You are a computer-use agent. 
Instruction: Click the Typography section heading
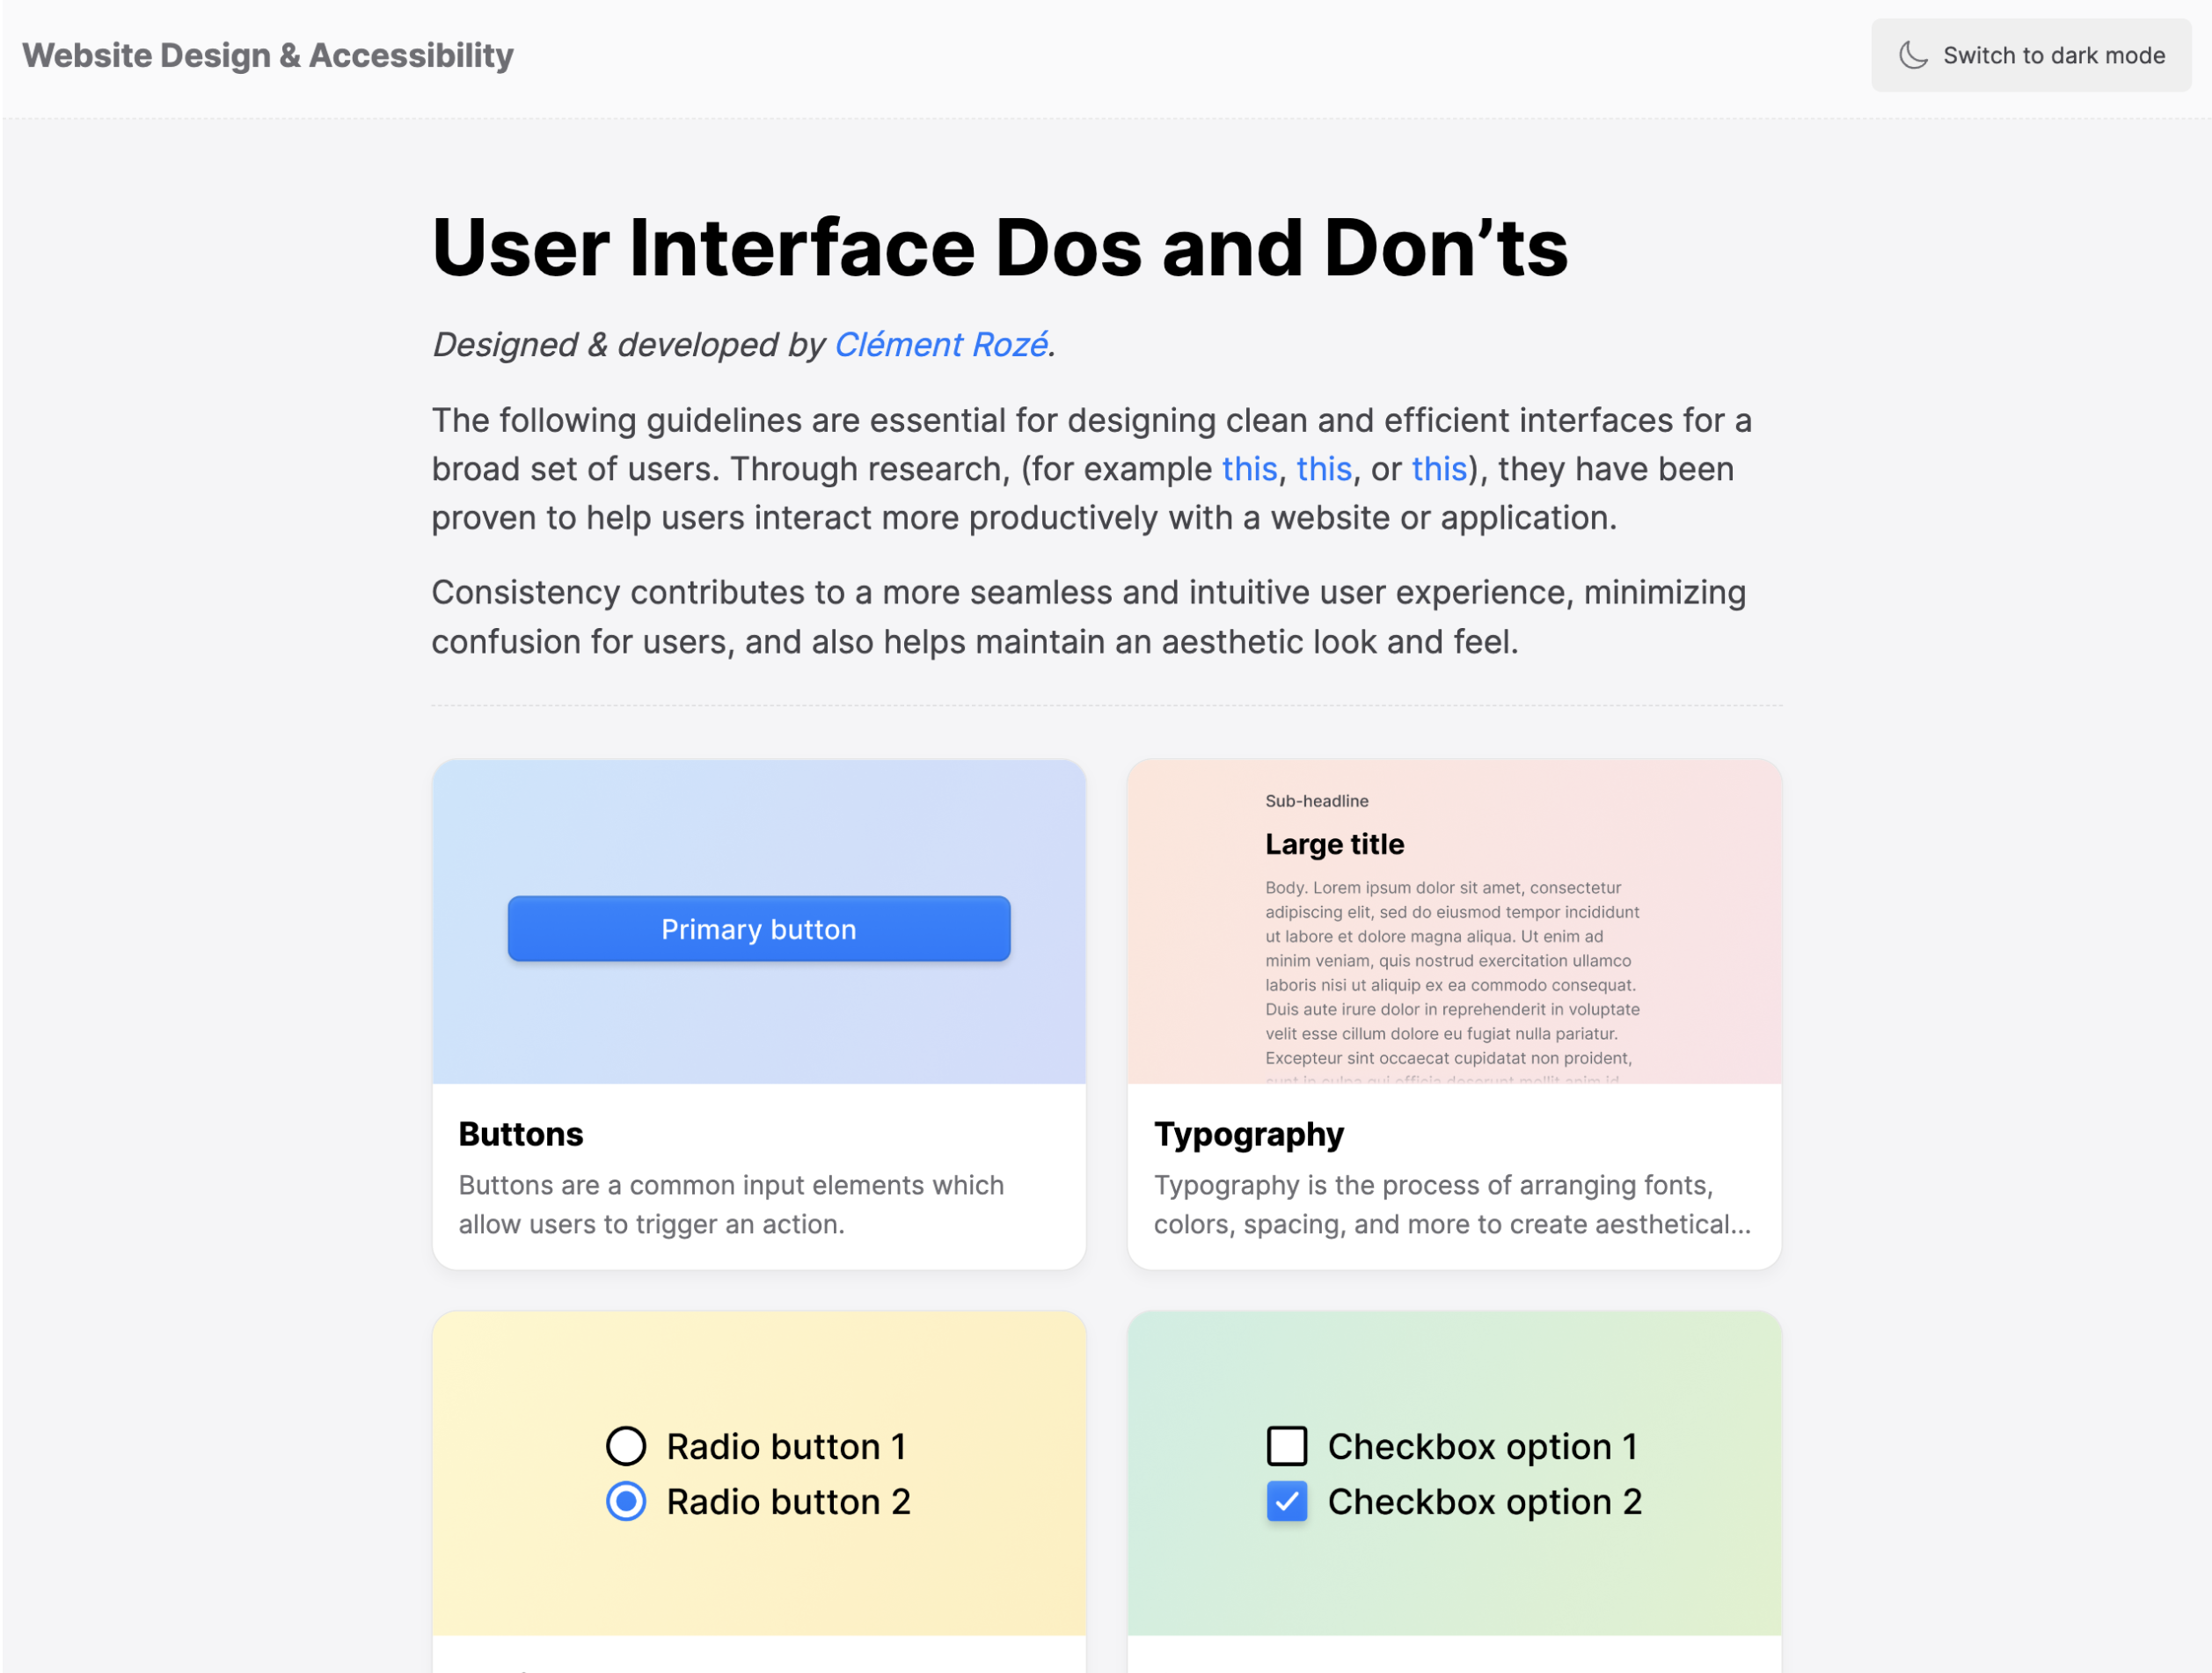coord(1248,1134)
